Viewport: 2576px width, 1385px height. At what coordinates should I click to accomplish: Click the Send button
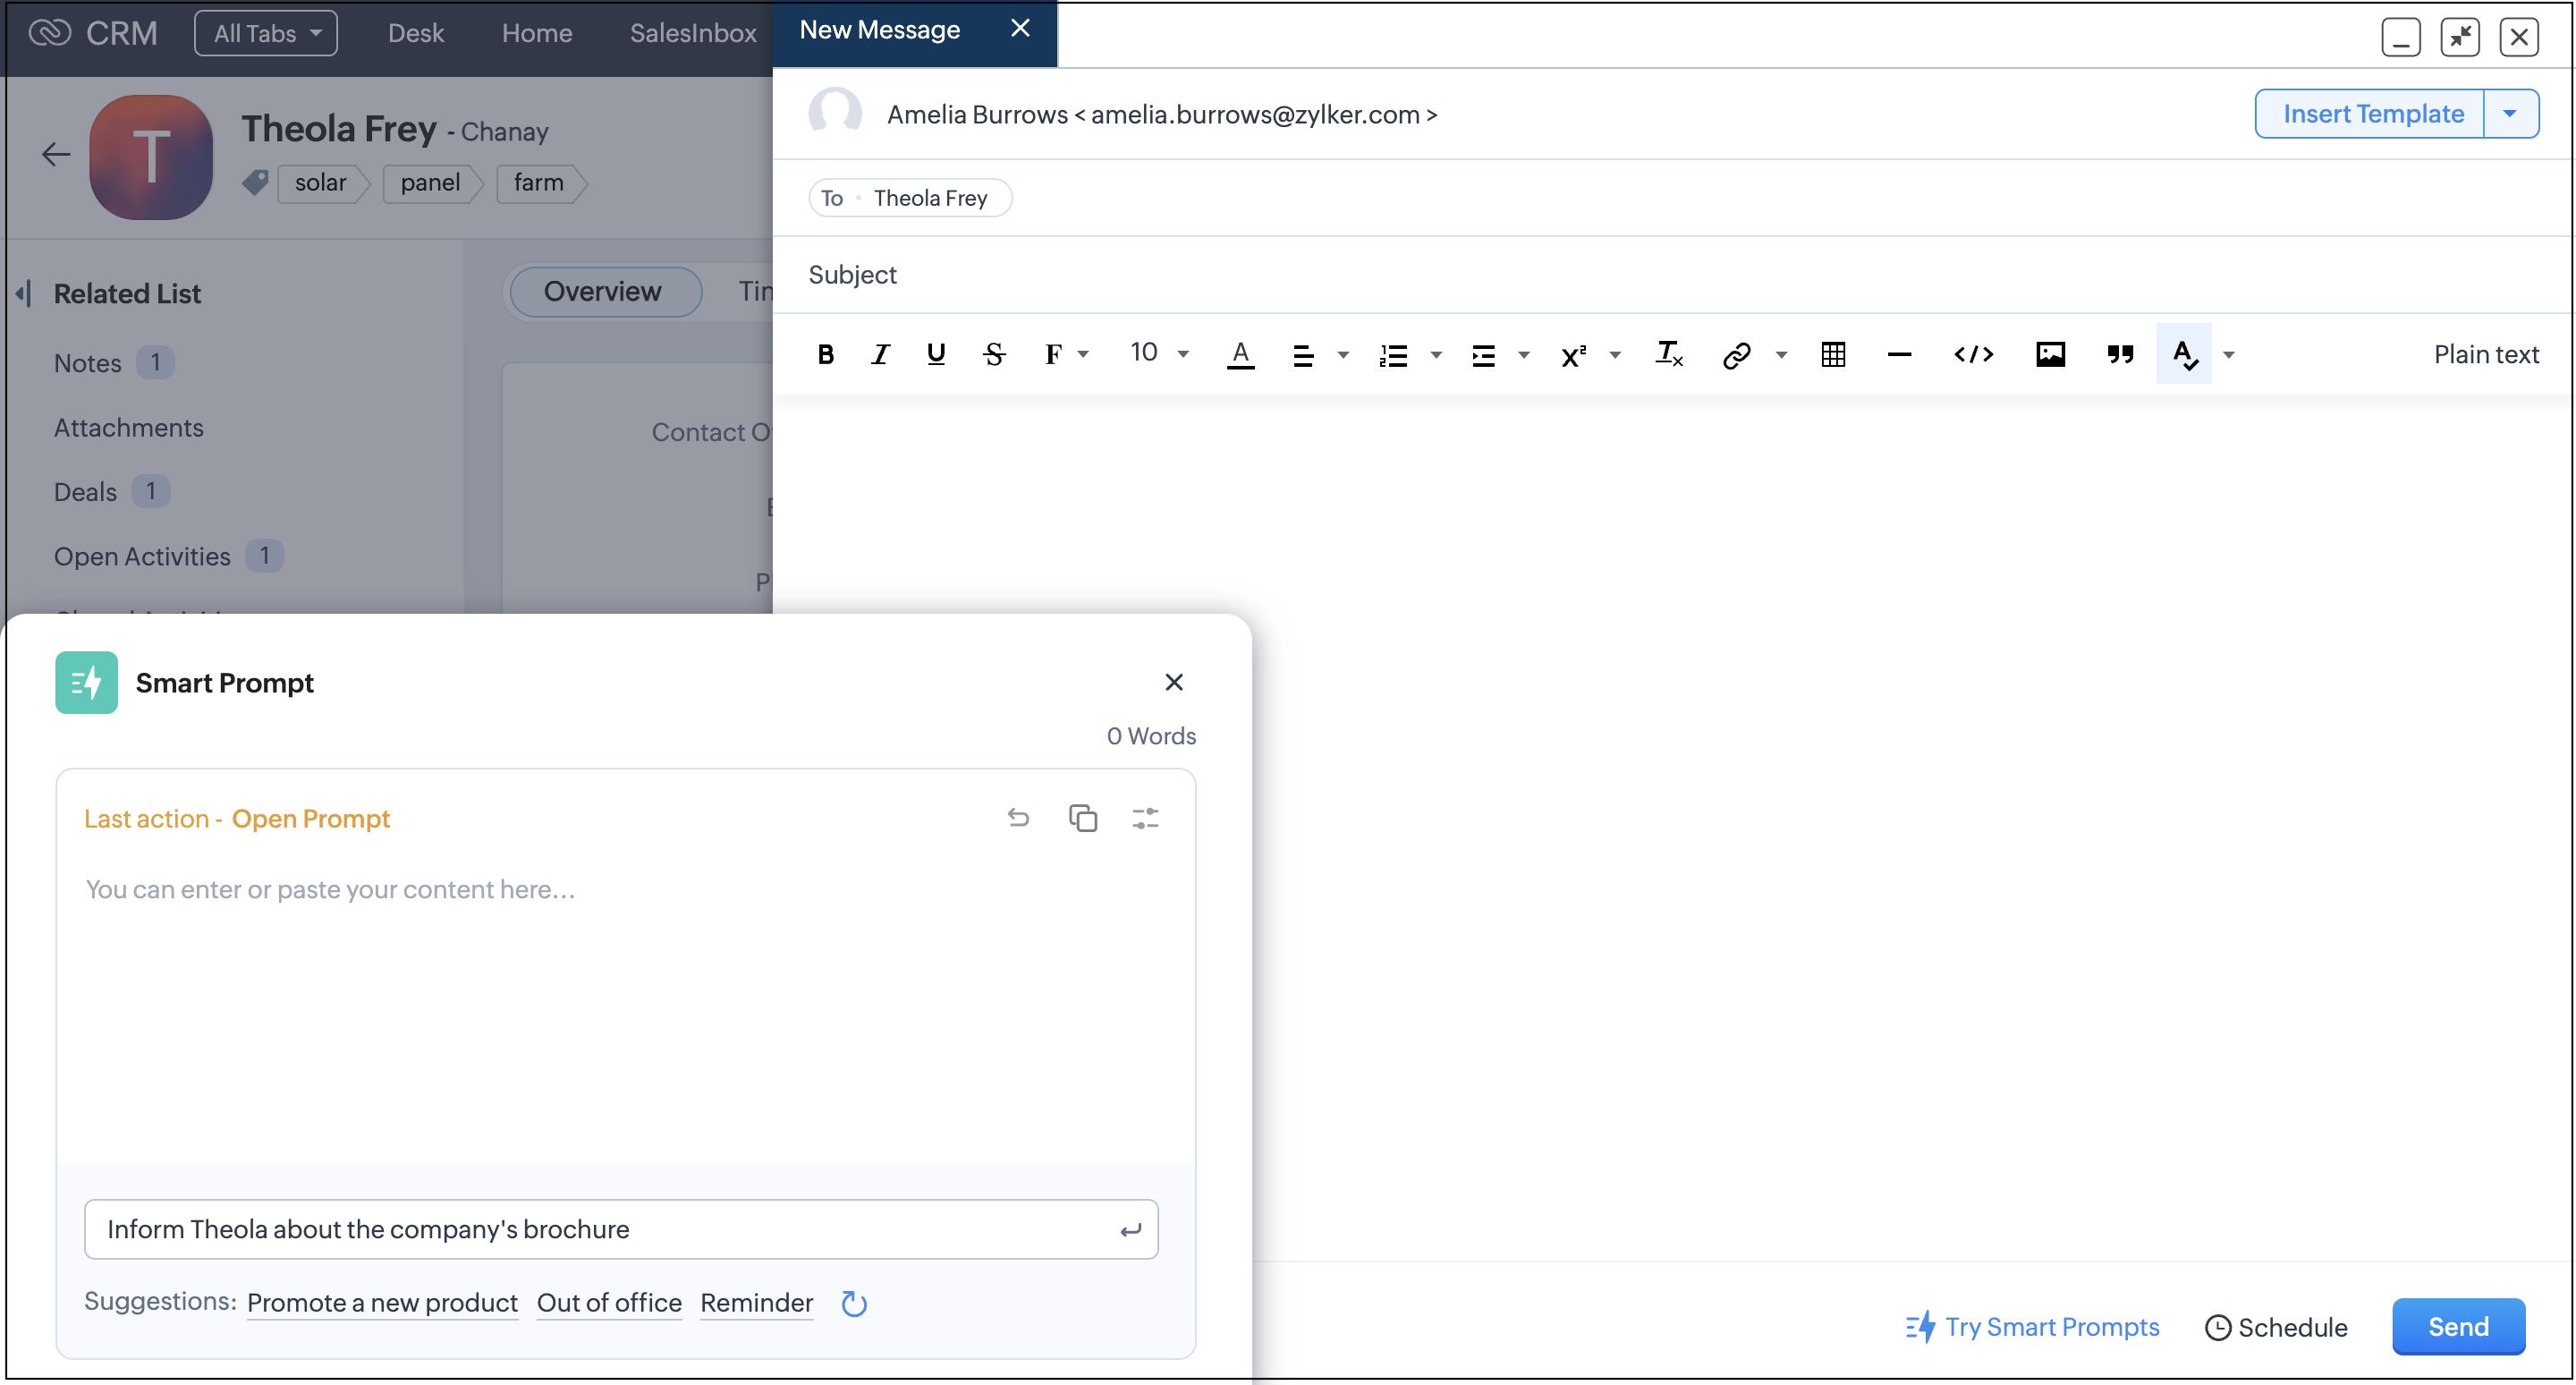tap(2457, 1326)
